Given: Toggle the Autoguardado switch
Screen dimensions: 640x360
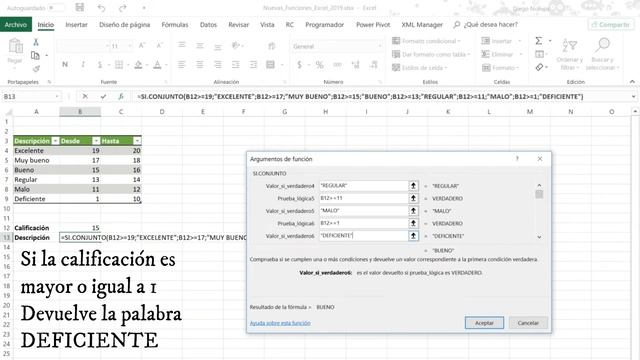Looking at the screenshot, I should click(x=56, y=8).
